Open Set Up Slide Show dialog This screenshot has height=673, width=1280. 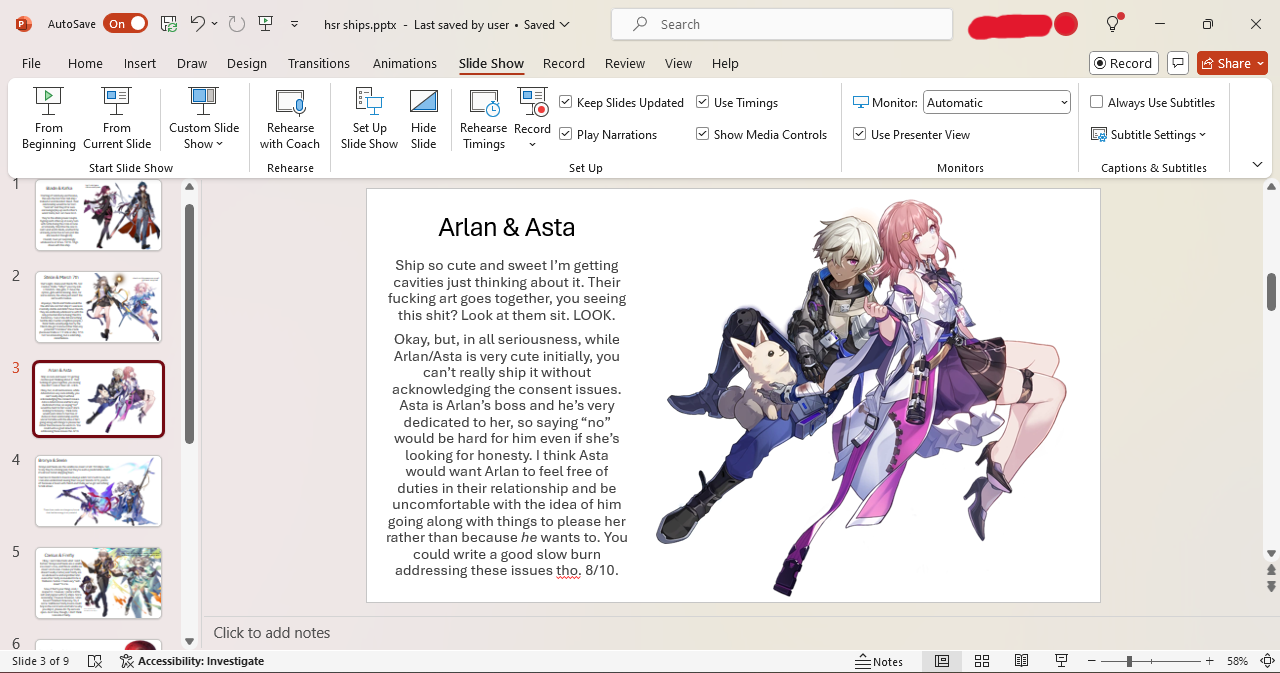pos(369,118)
